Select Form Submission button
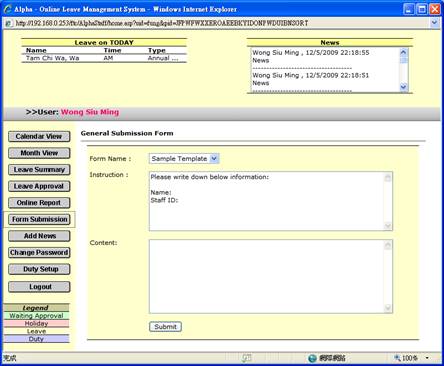The width and height of the screenshot is (444, 366). [x=39, y=219]
